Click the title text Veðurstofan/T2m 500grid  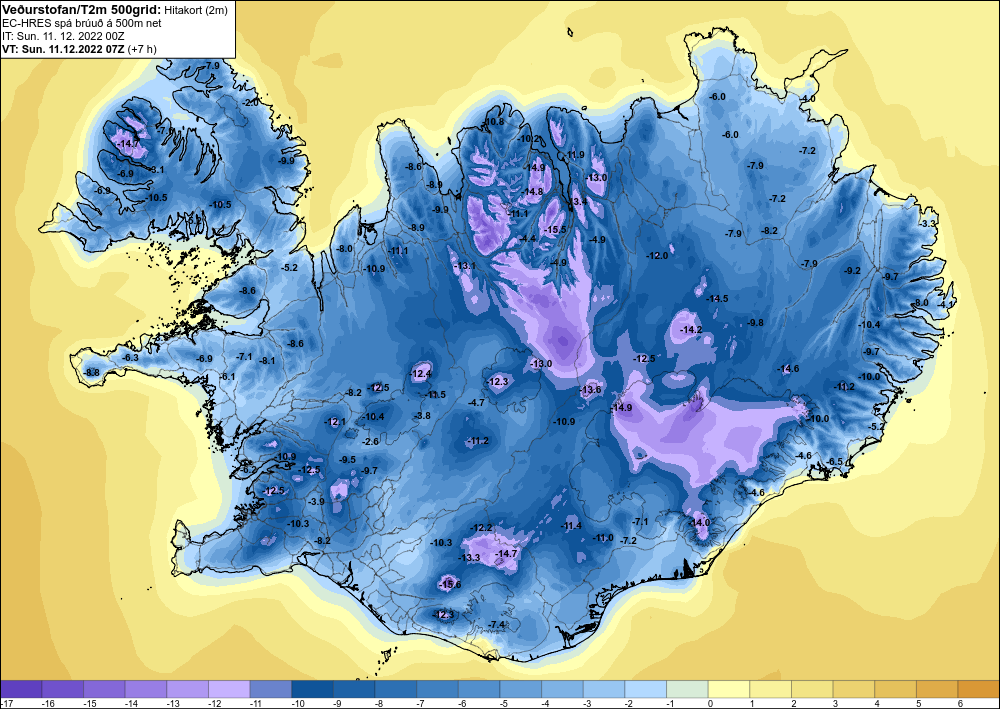(82, 9)
